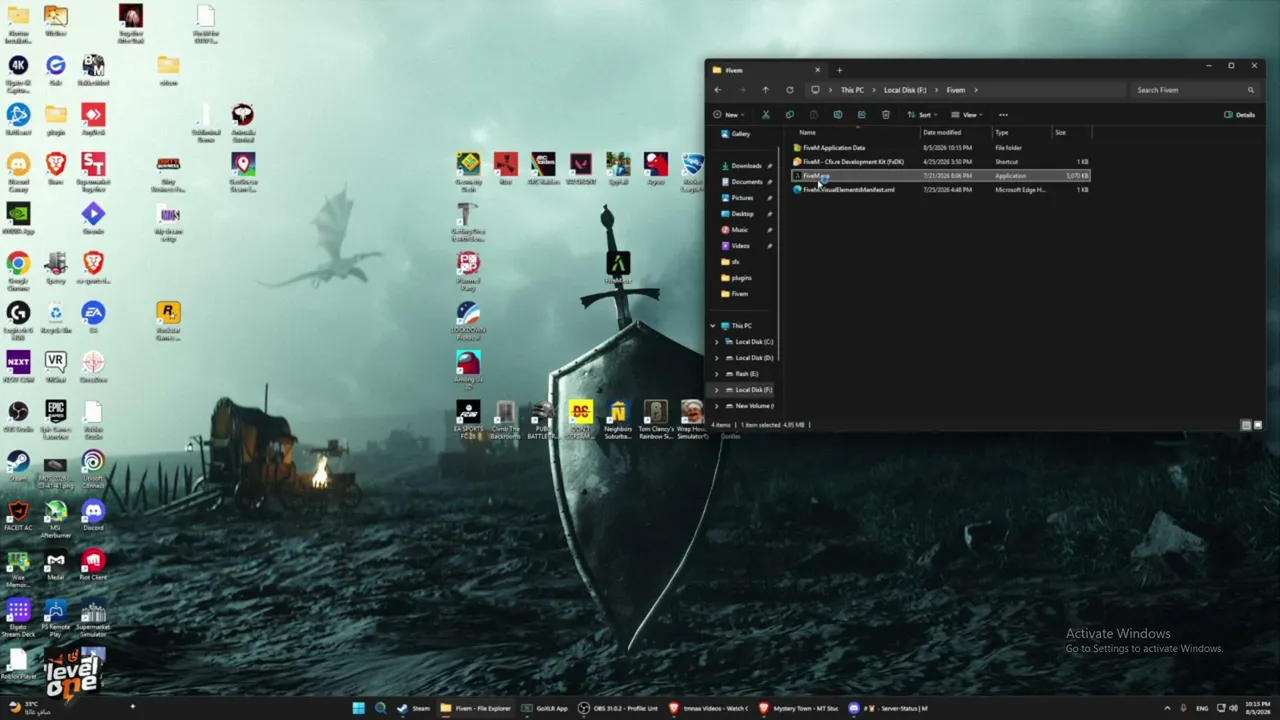Select the Google Chrome desktop icon
The height and width of the screenshot is (720, 1280).
click(x=18, y=270)
